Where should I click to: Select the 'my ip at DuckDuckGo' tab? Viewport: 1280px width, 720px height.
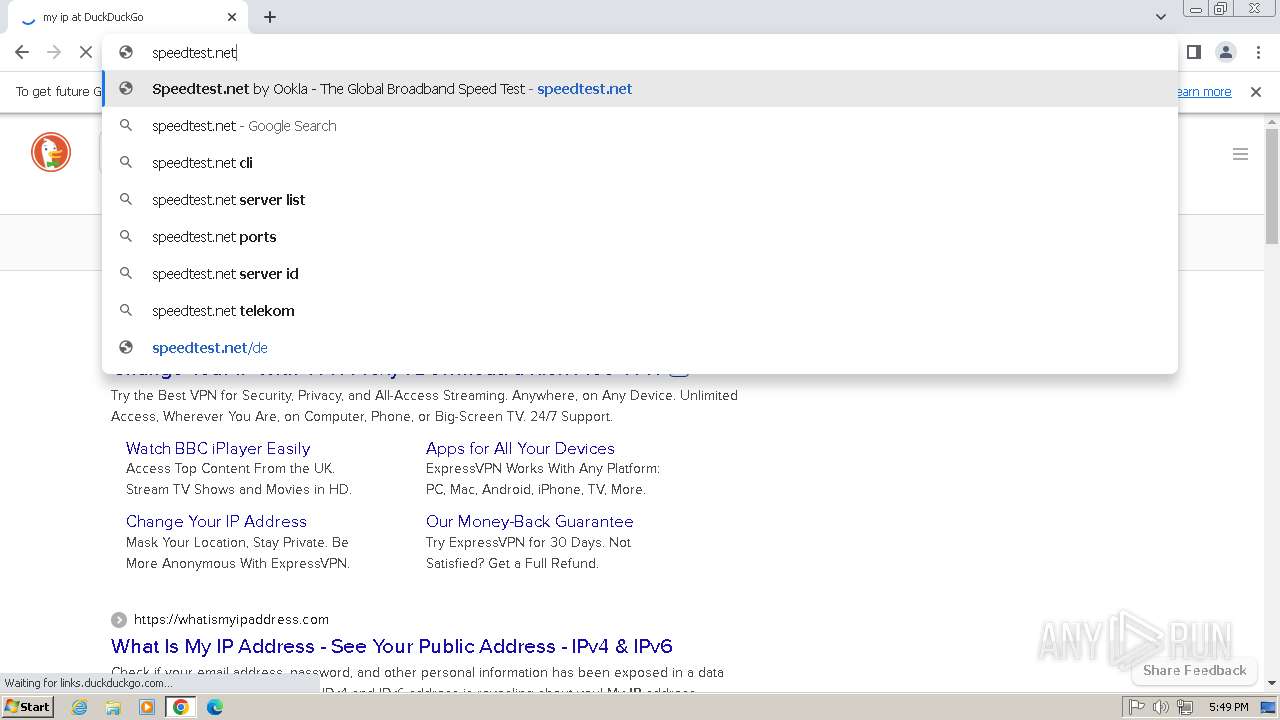click(128, 17)
